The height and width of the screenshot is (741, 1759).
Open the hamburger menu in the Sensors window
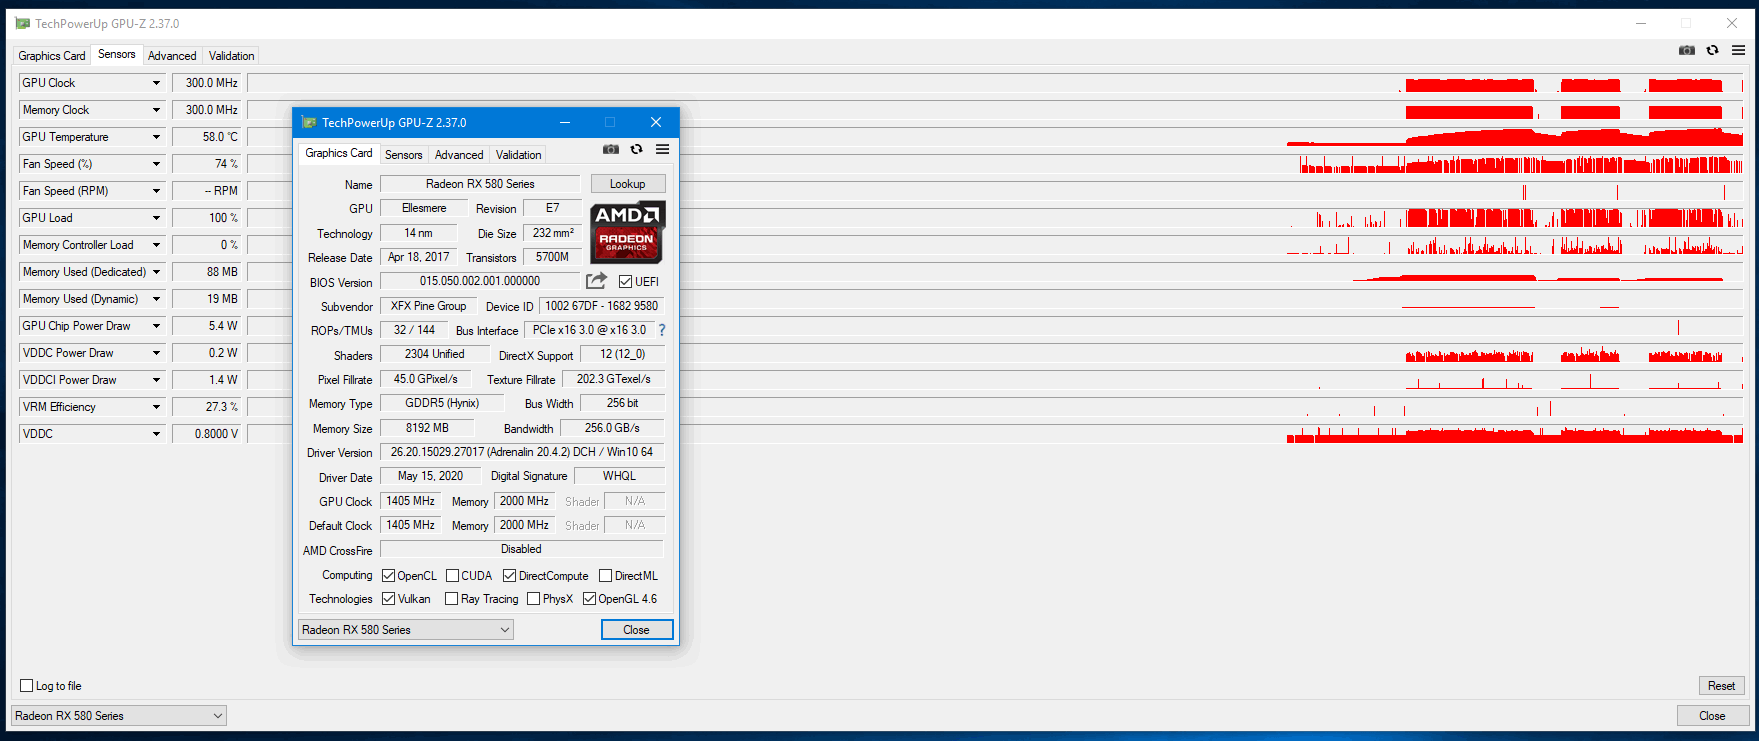coord(1738,50)
